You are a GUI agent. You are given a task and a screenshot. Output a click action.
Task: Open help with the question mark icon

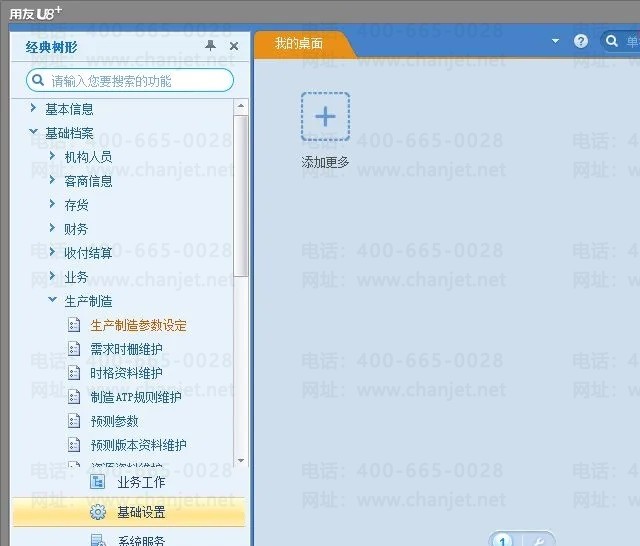581,41
